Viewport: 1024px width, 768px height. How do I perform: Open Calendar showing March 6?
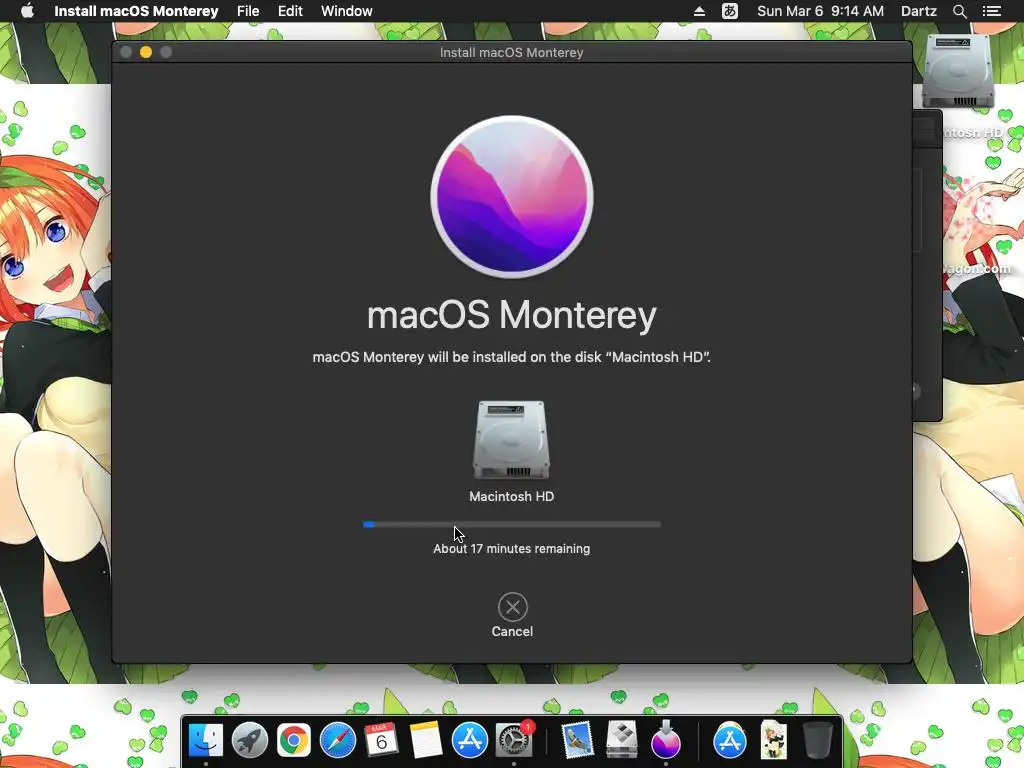(381, 741)
